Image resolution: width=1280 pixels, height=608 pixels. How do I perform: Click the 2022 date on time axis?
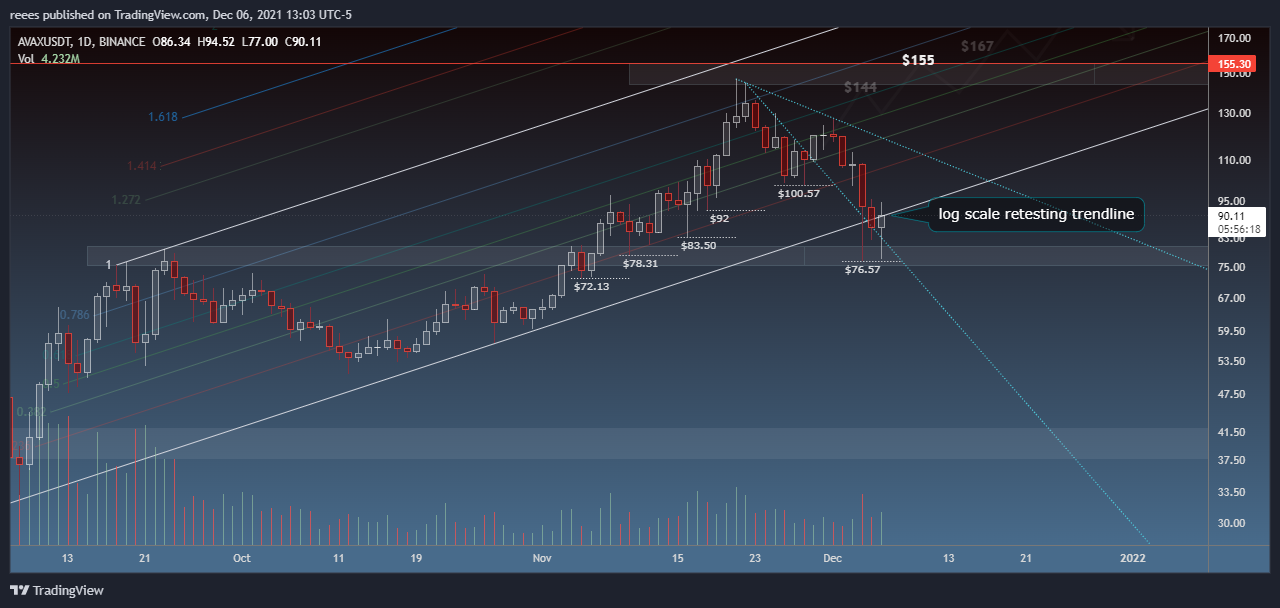pyautogui.click(x=1134, y=557)
